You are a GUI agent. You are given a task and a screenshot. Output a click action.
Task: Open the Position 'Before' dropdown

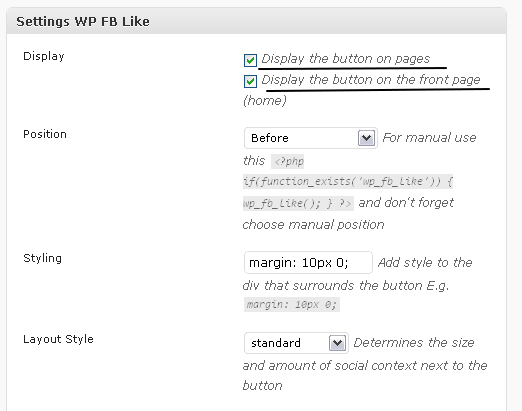[311, 138]
